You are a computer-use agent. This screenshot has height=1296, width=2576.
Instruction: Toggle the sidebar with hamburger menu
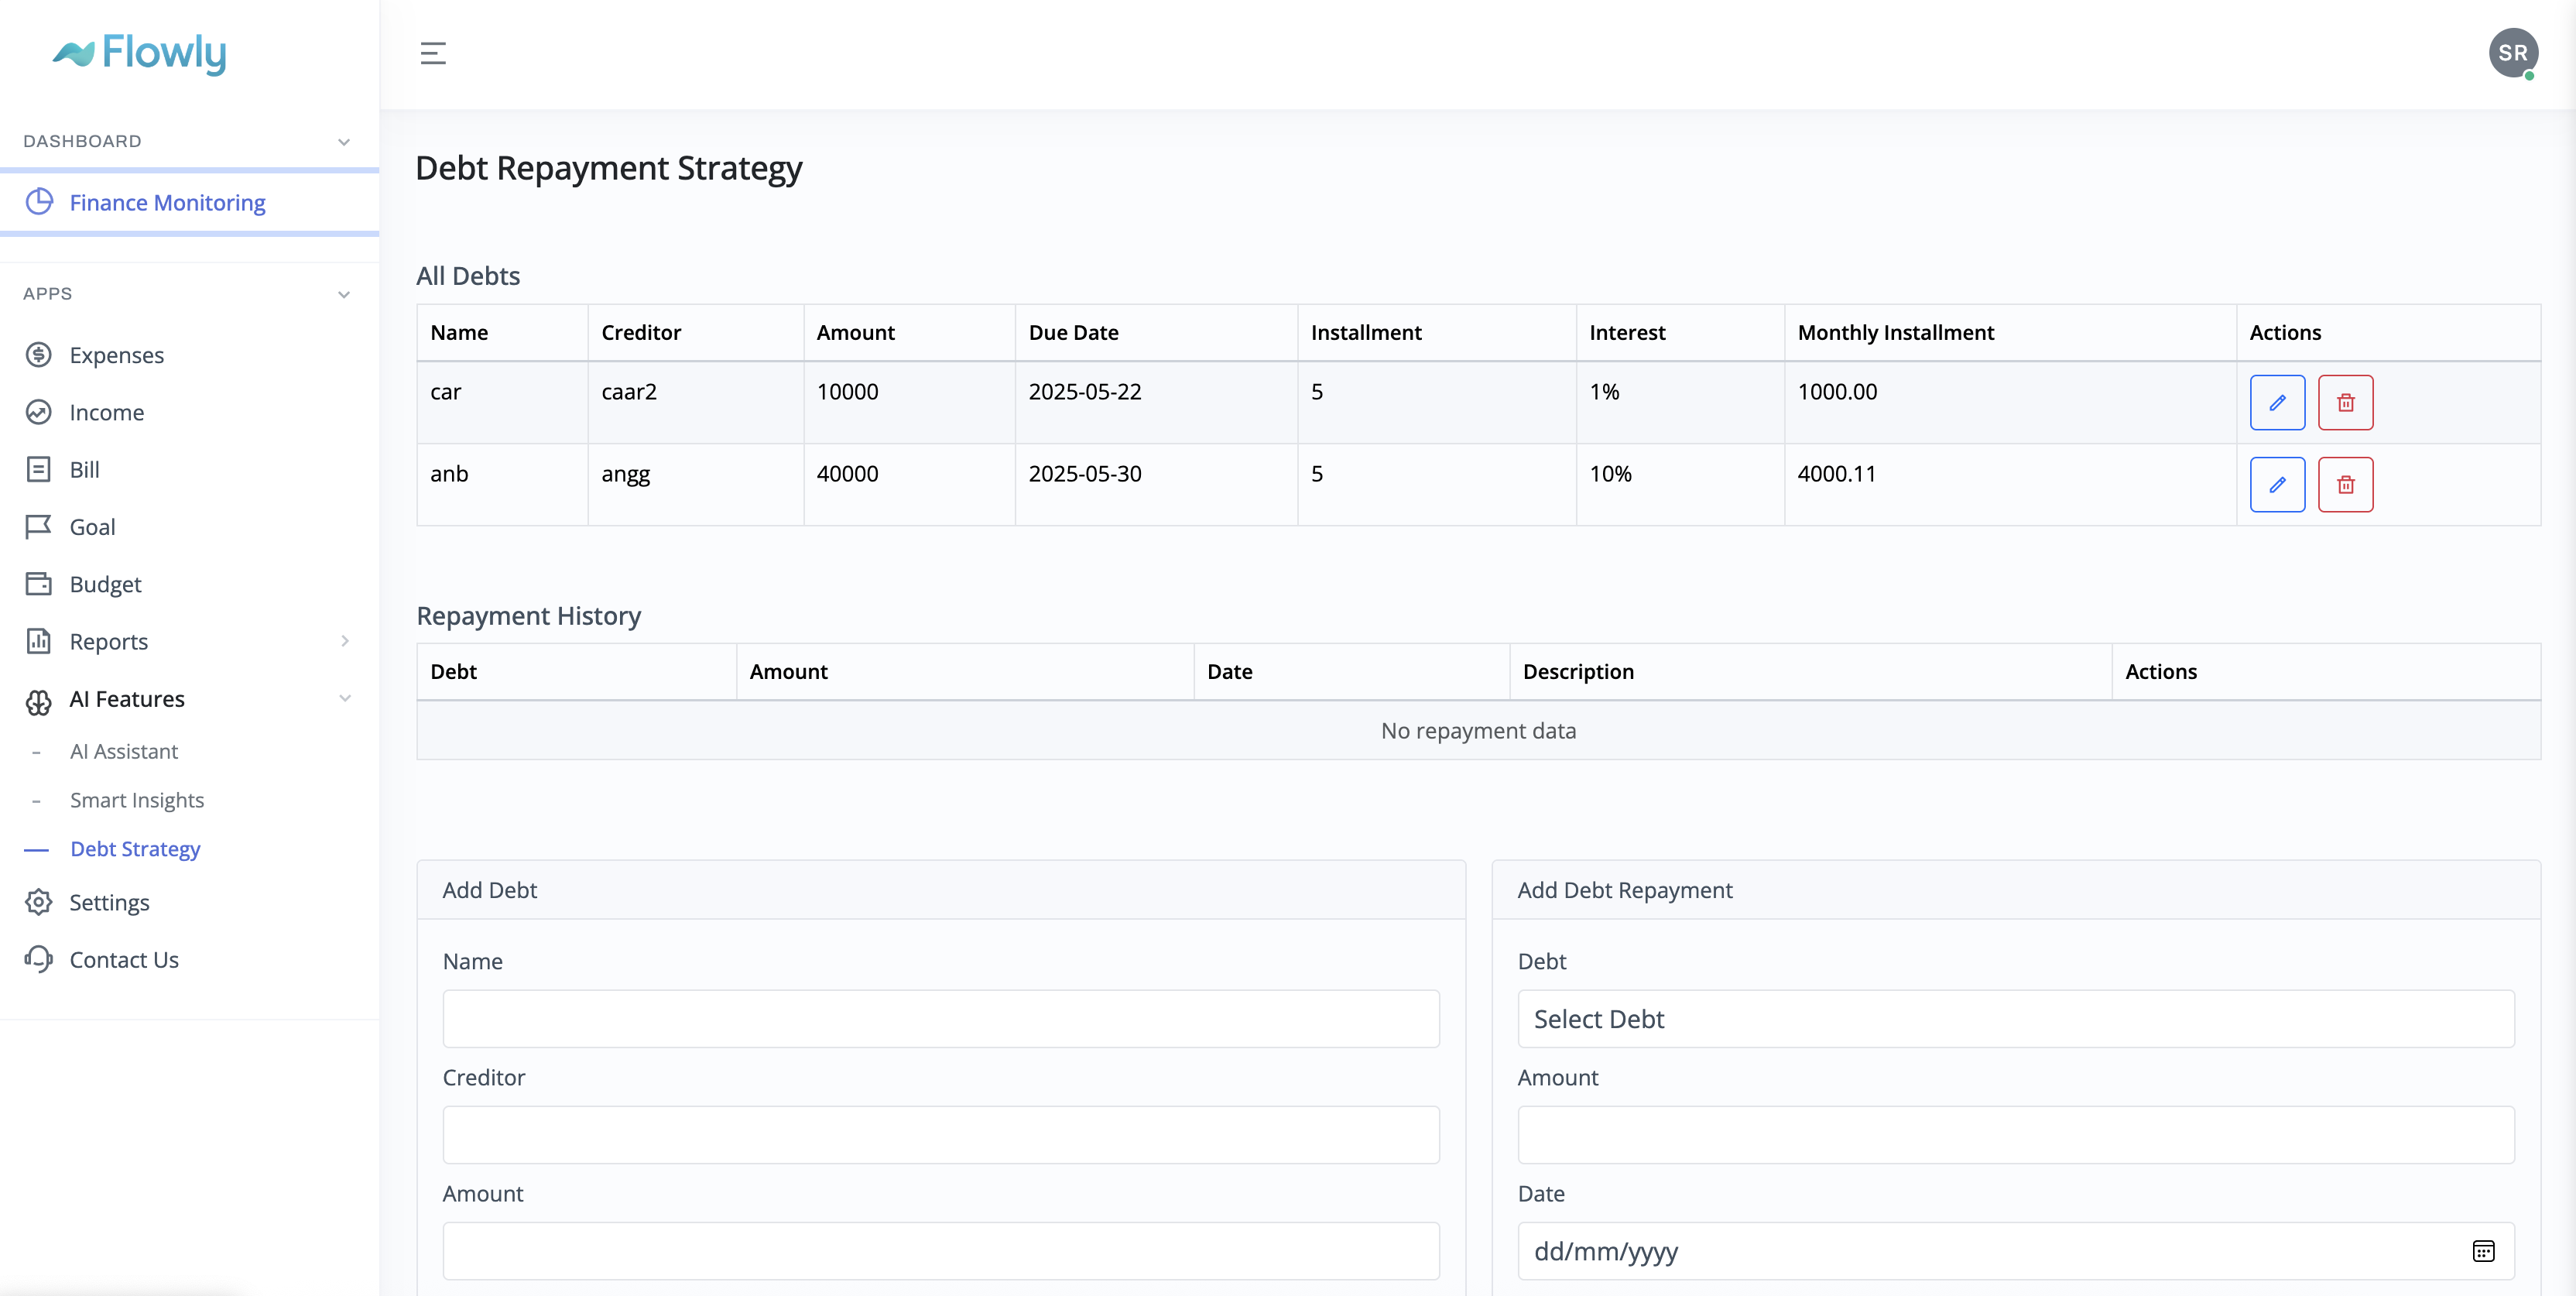pyautogui.click(x=433, y=53)
